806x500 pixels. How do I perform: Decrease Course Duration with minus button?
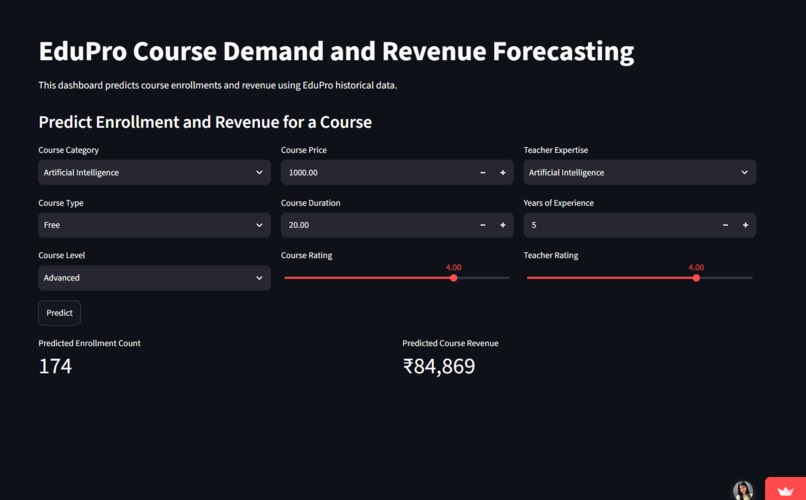pyautogui.click(x=483, y=225)
